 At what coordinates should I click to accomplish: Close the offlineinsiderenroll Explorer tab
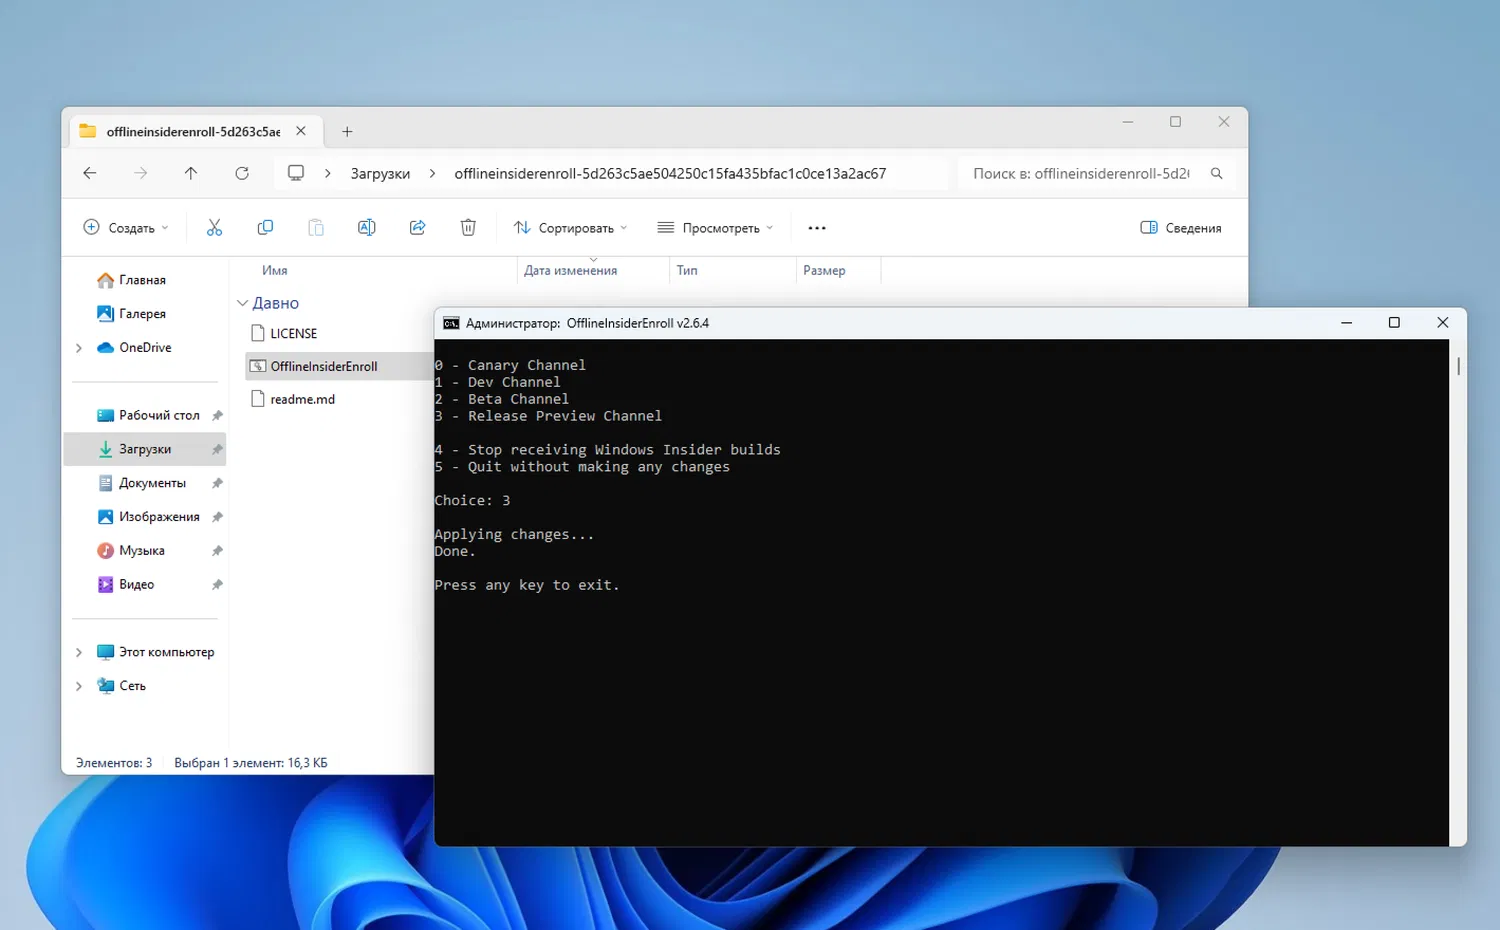point(301,131)
